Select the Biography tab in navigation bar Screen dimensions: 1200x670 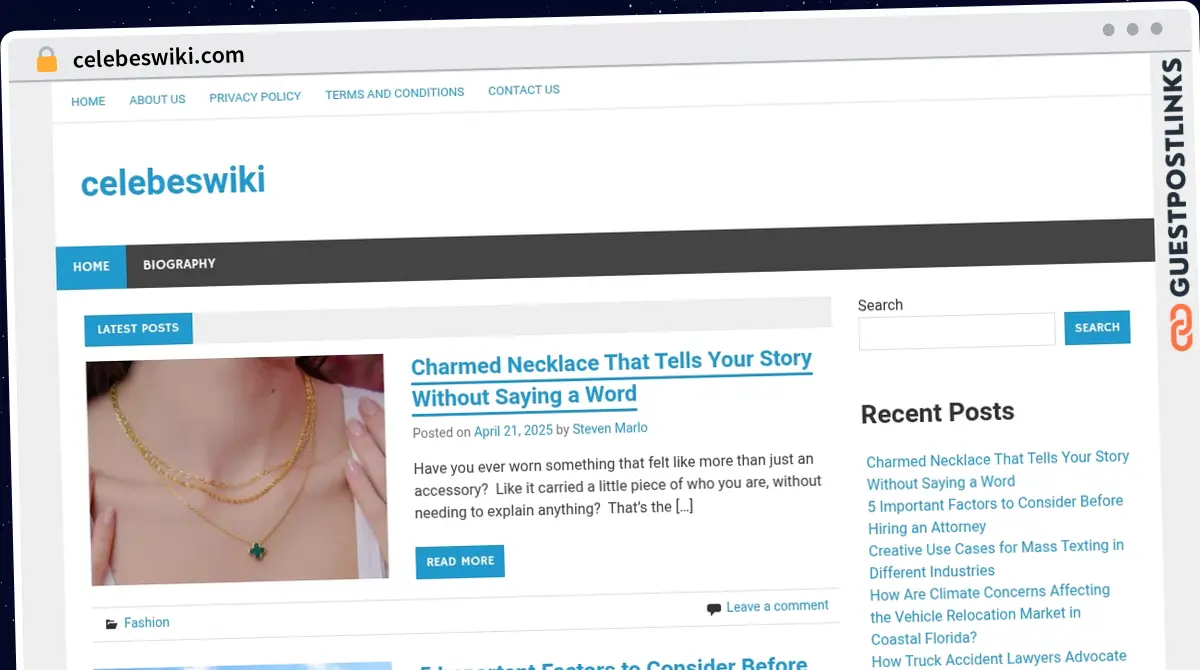(179, 265)
